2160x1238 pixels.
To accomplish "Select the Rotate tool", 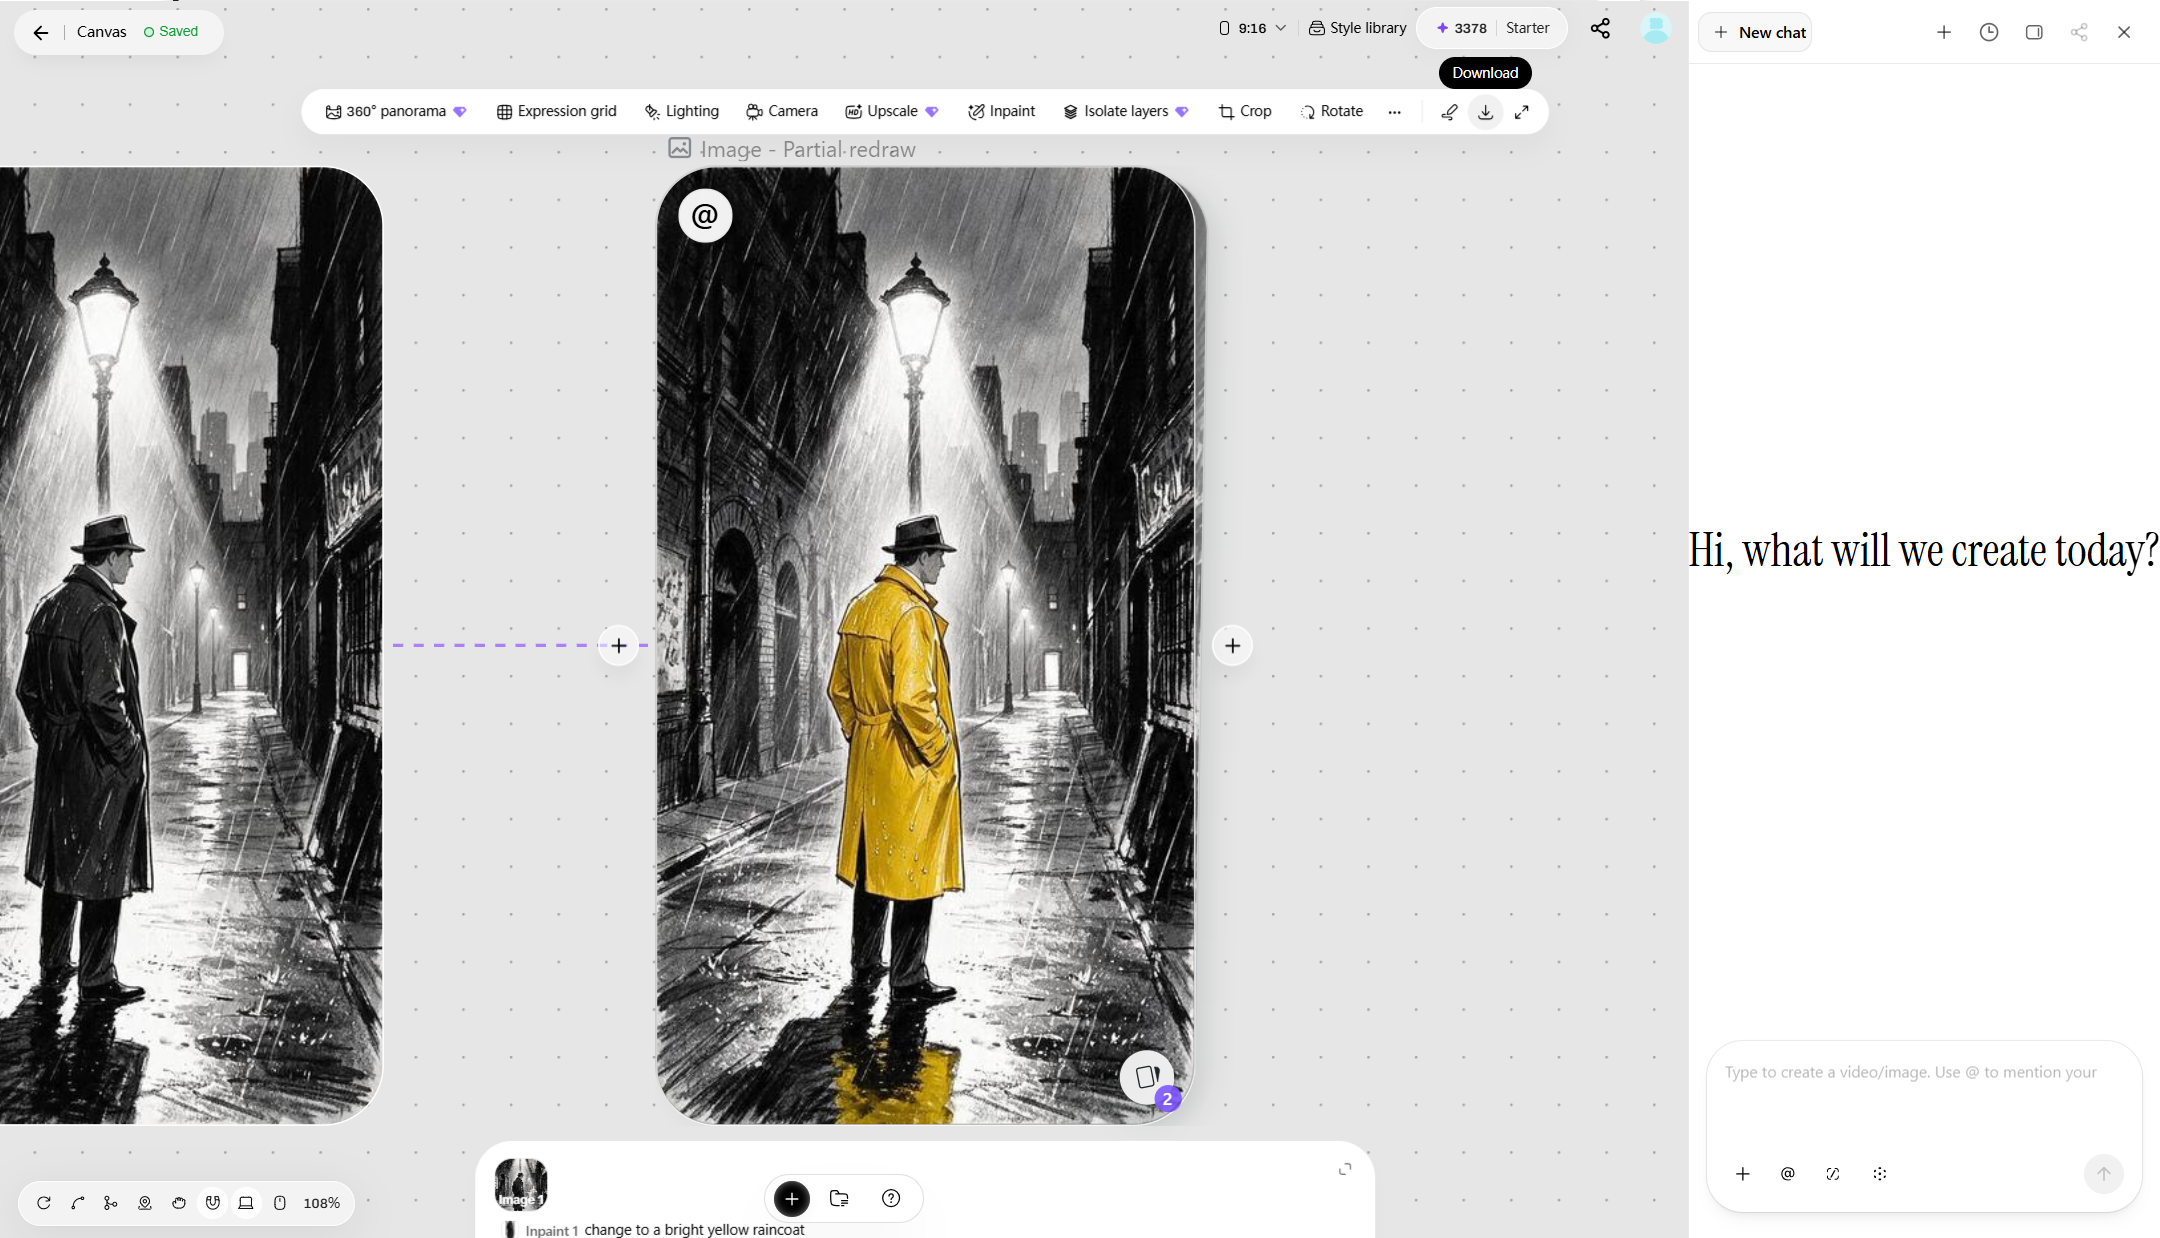I will (1332, 112).
